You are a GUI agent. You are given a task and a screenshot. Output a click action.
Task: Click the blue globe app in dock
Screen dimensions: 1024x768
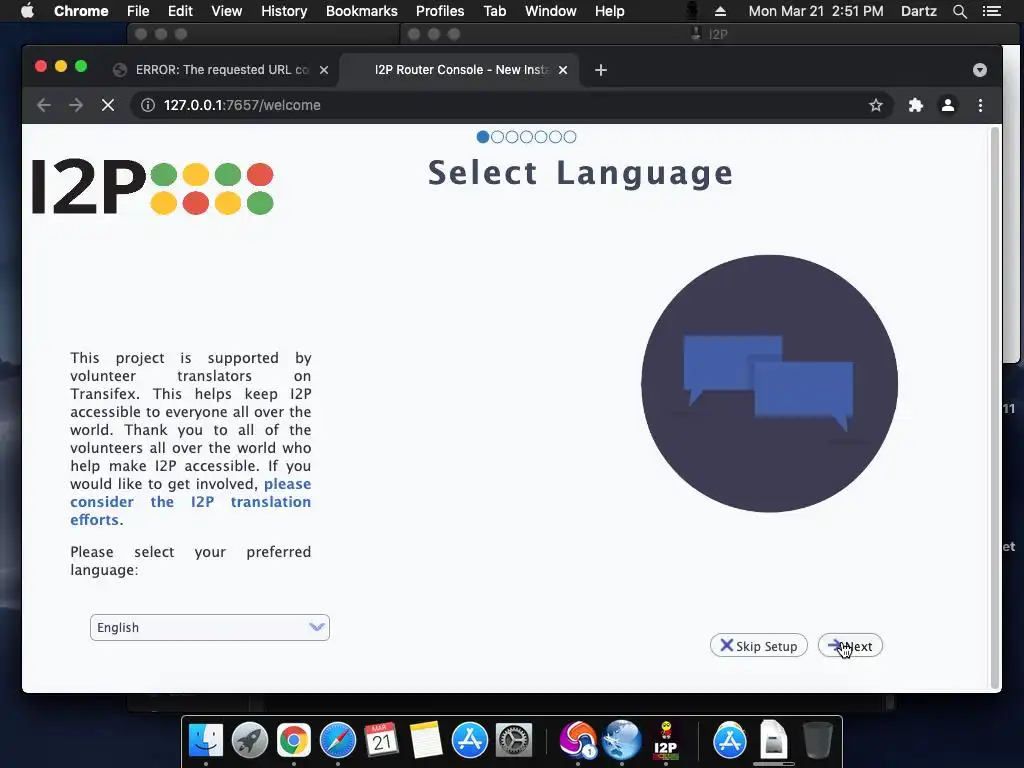click(x=622, y=741)
